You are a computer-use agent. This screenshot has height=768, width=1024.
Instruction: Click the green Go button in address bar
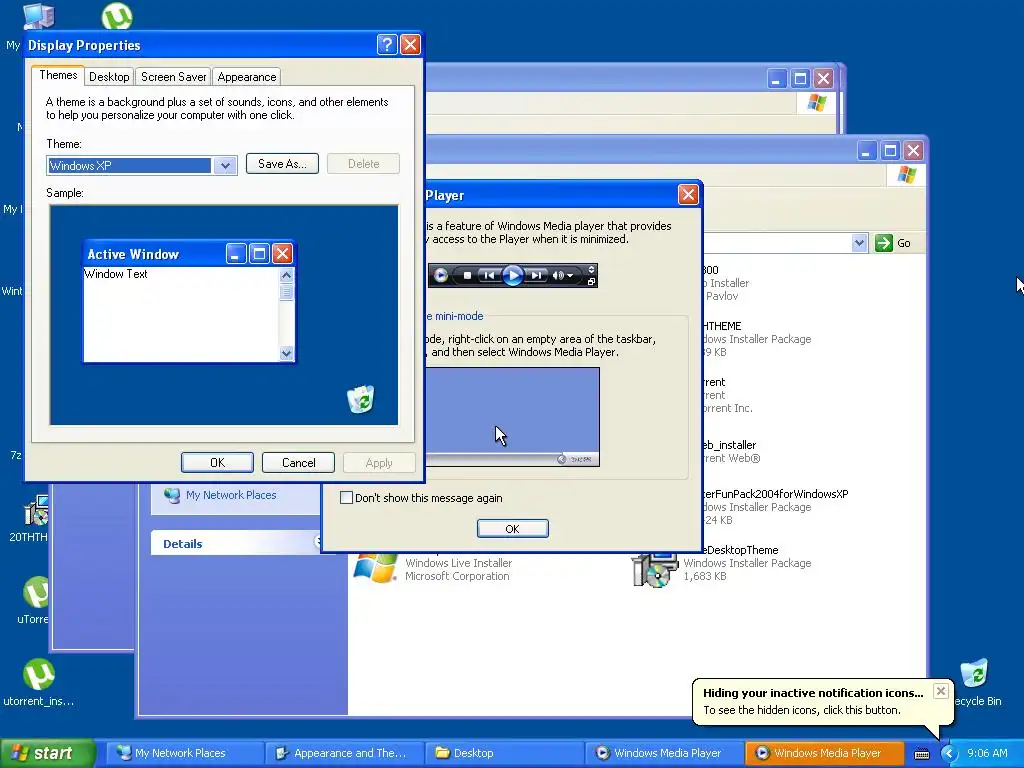893,243
